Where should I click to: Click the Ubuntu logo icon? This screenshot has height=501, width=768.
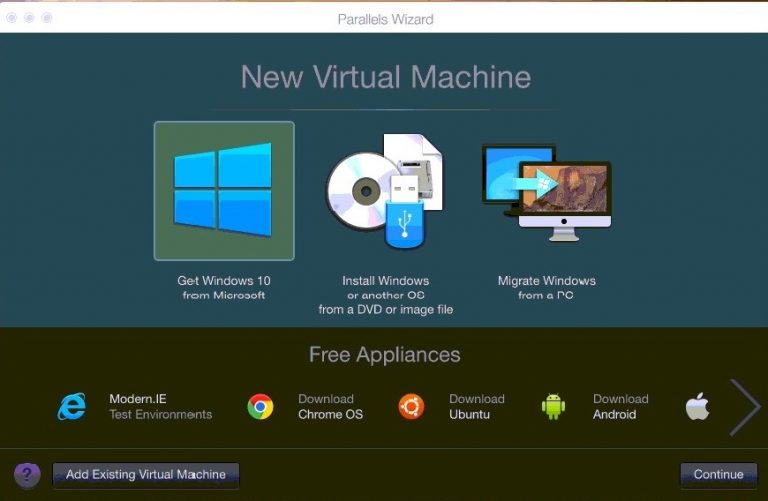(411, 406)
